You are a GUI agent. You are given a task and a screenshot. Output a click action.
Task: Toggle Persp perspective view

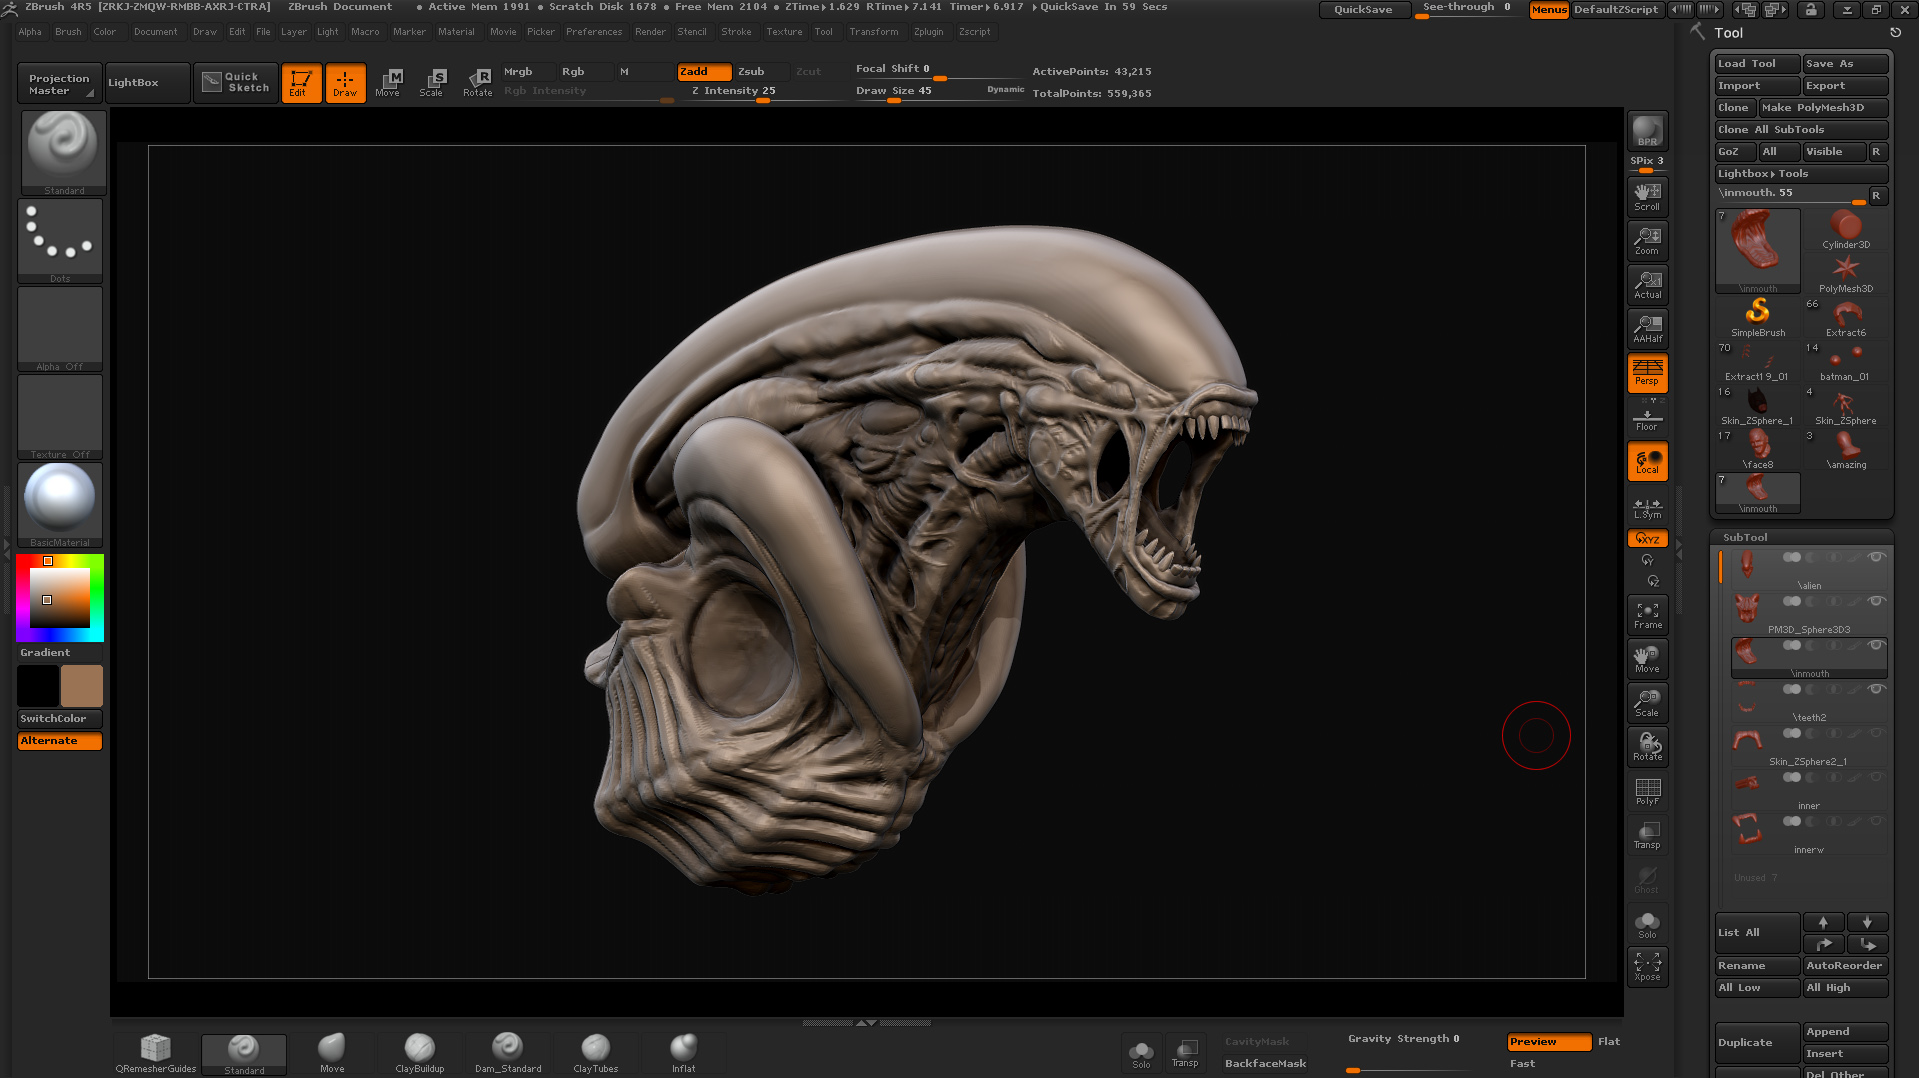point(1647,372)
